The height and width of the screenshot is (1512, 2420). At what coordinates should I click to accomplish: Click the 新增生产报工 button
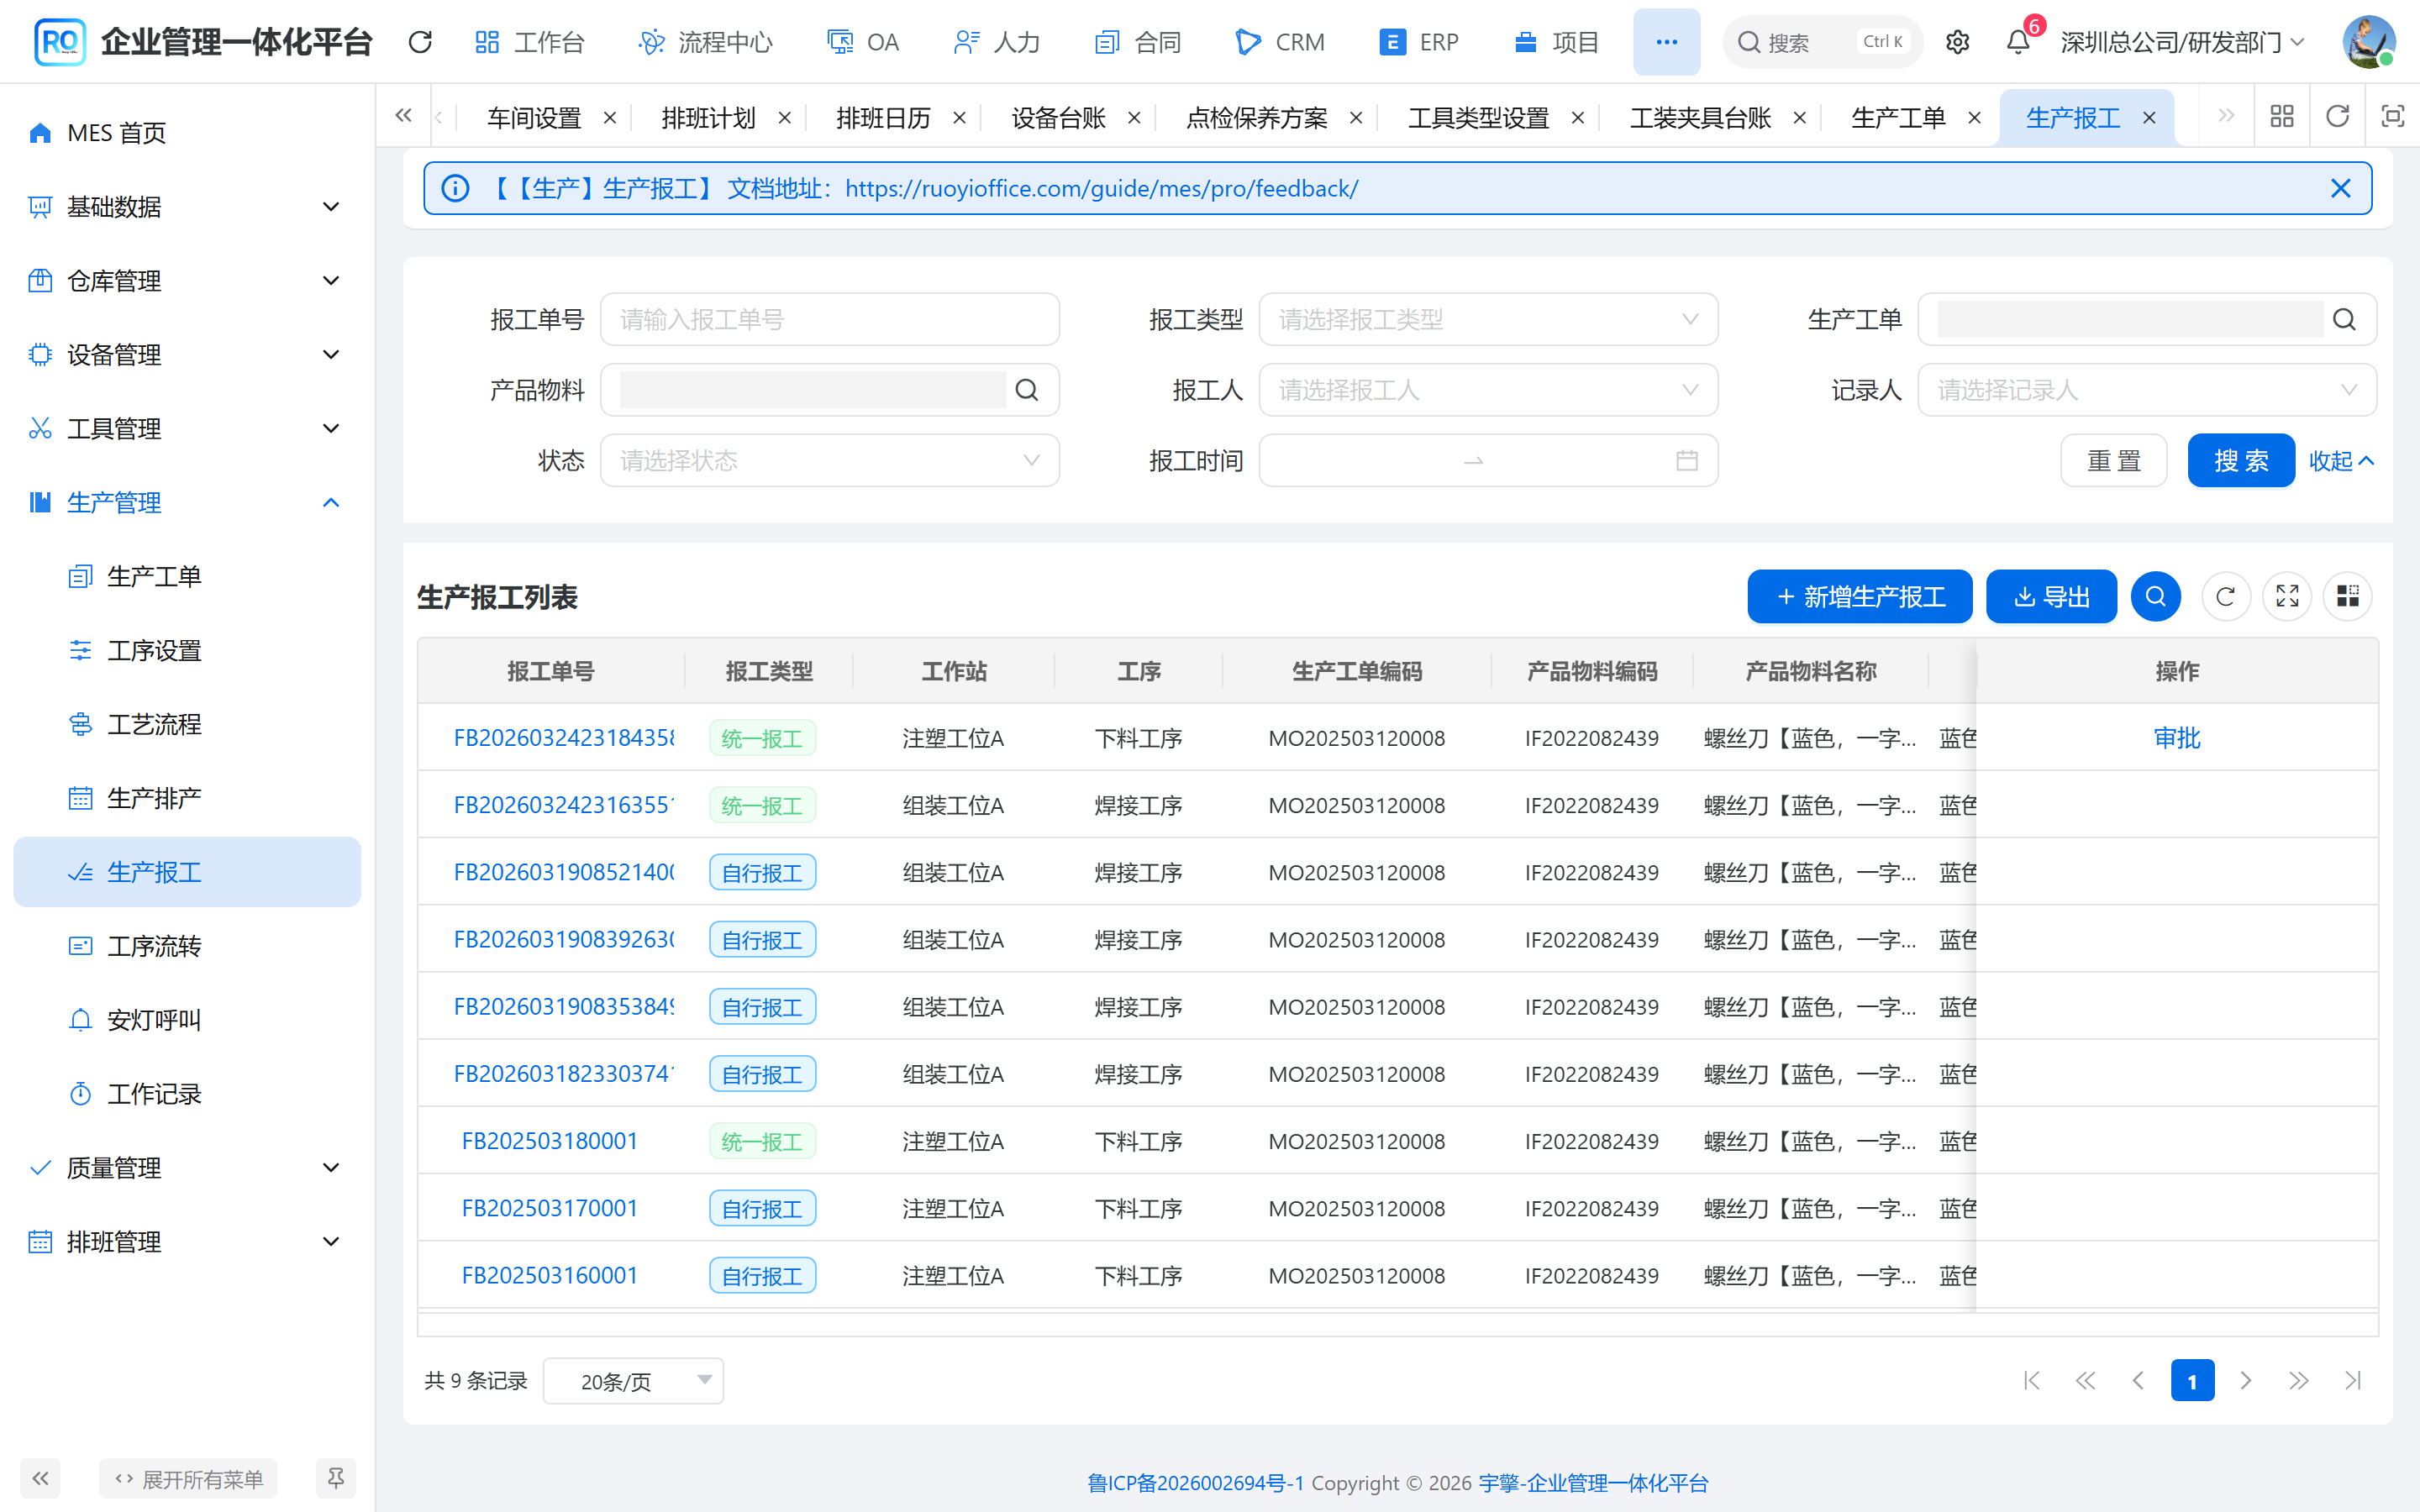pyautogui.click(x=1860, y=597)
